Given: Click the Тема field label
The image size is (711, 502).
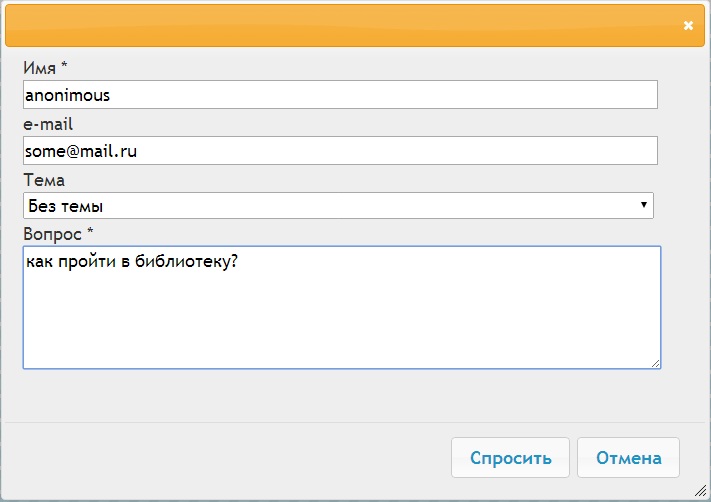Looking at the screenshot, I should tap(44, 180).
